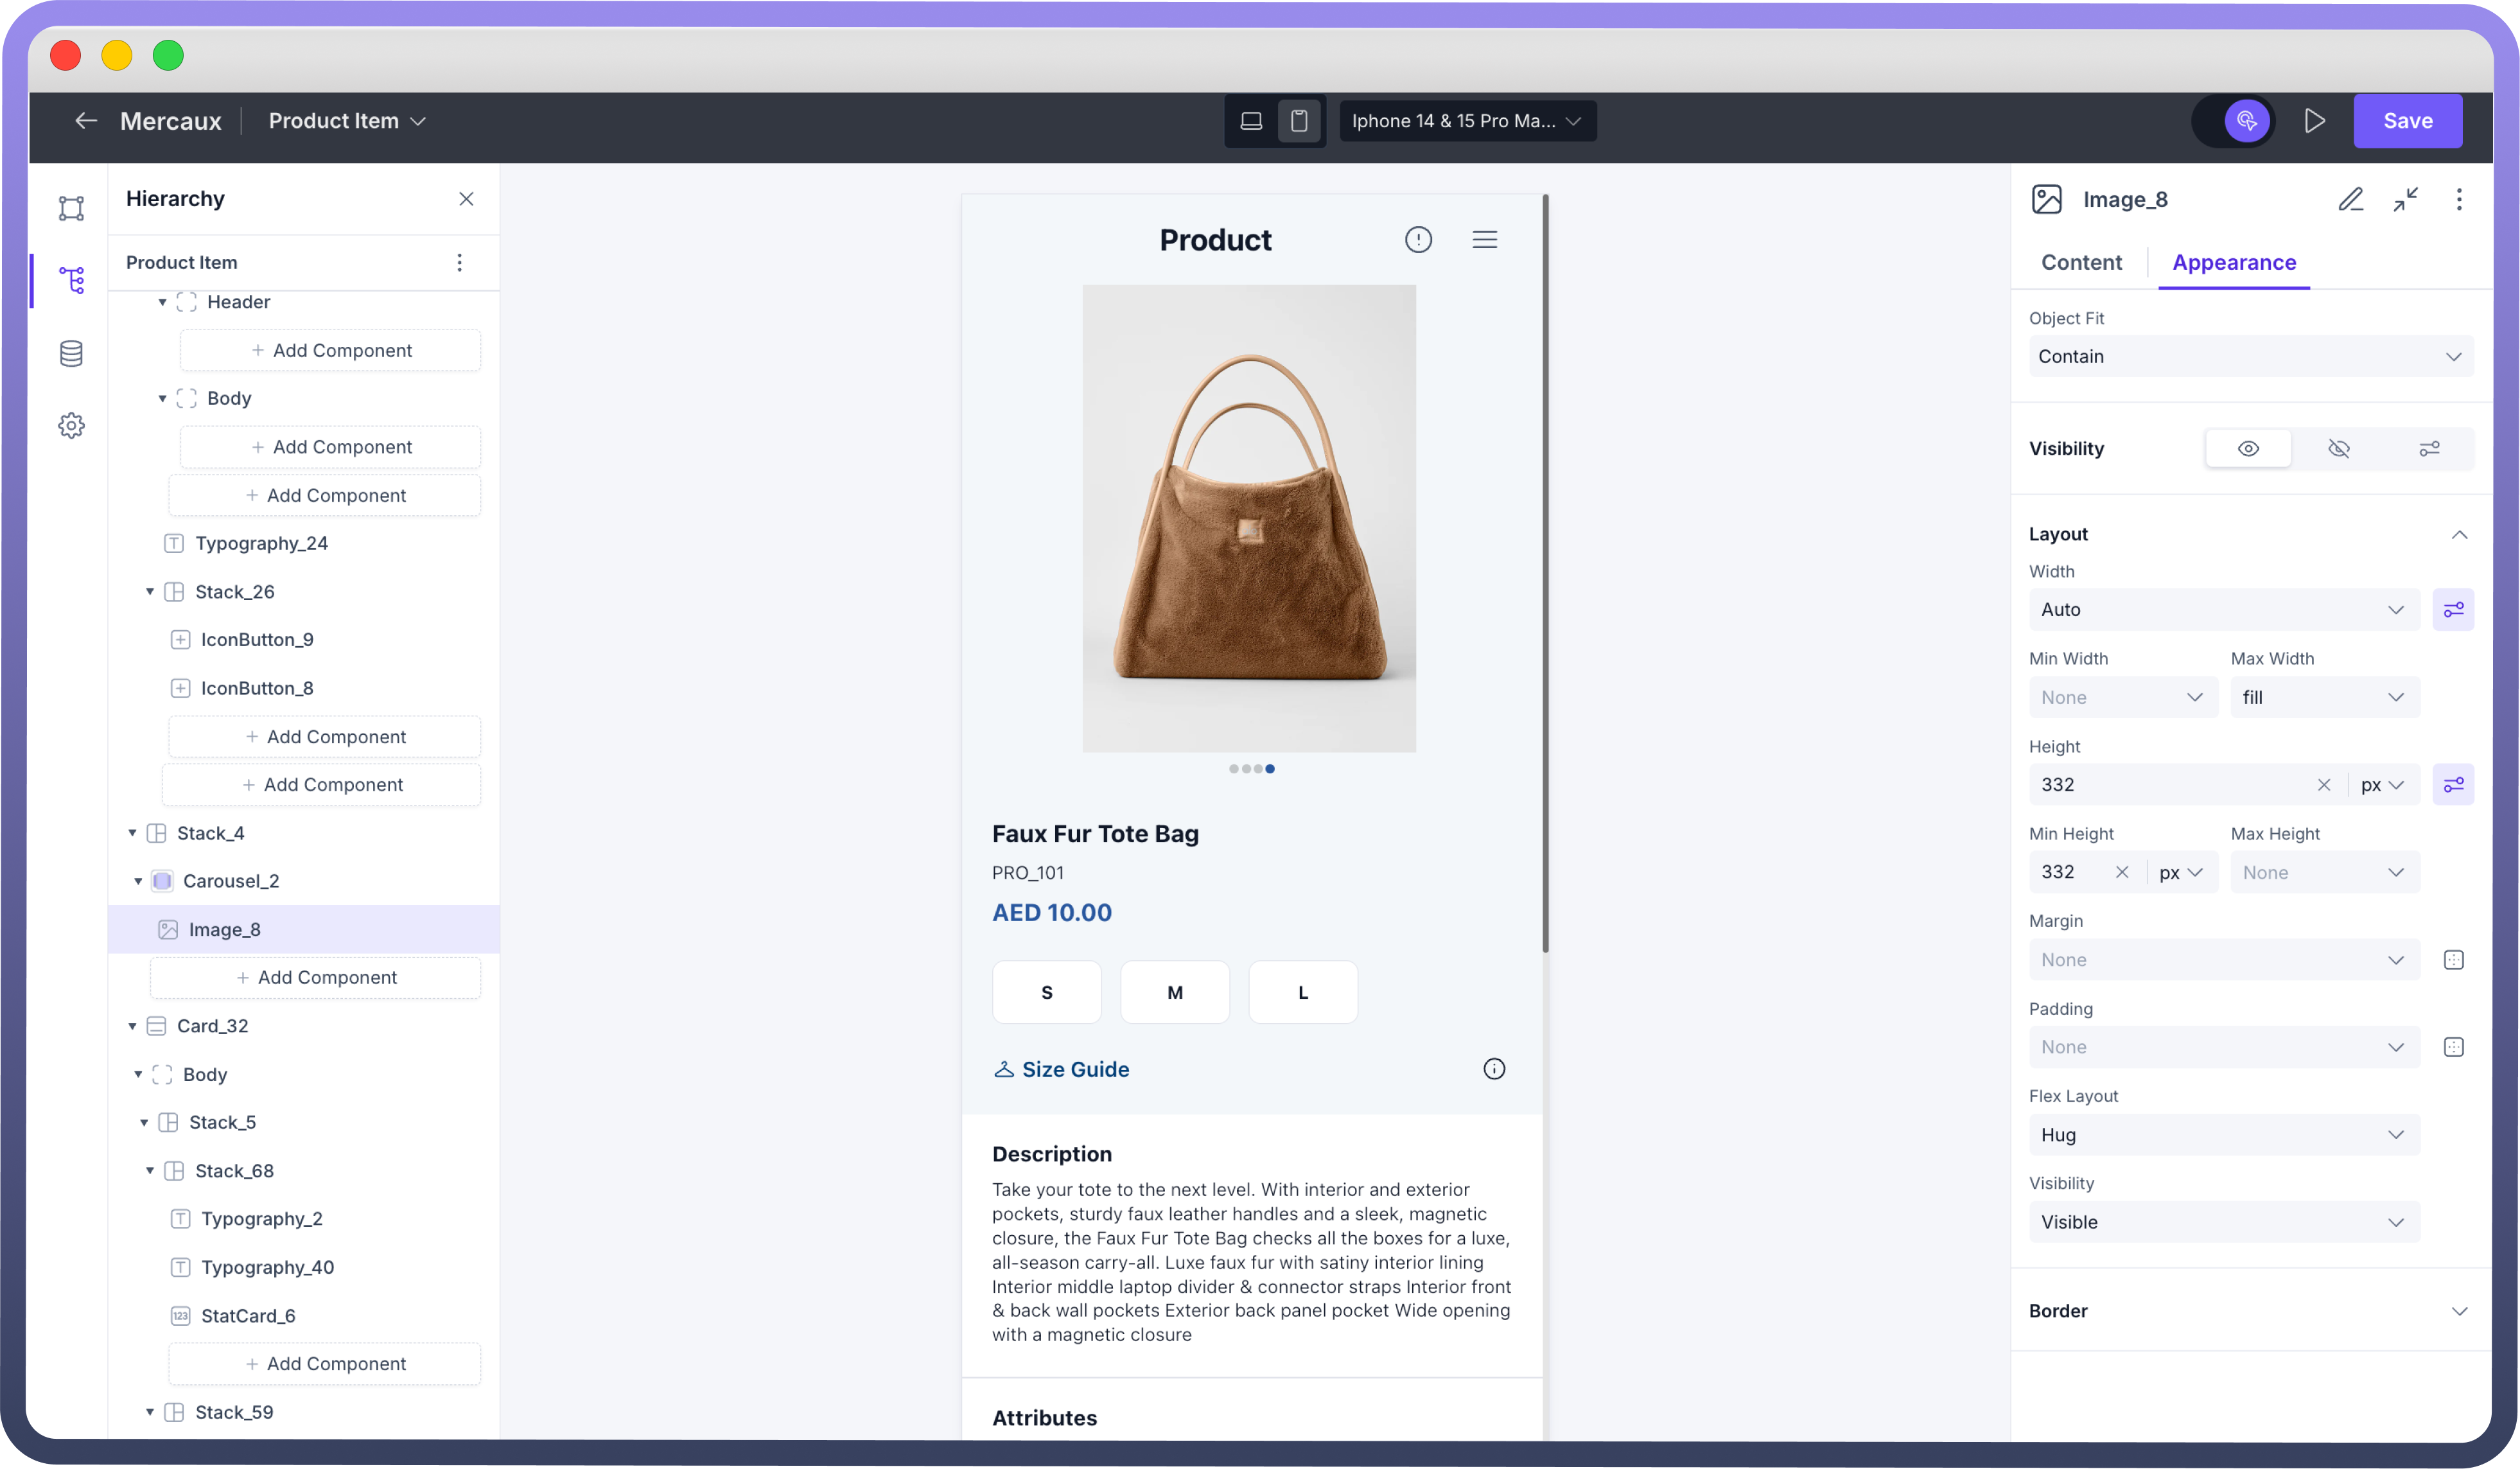This screenshot has height=1469, width=2520.
Task: Open the Object Fit Contain dropdown
Action: pos(2250,357)
